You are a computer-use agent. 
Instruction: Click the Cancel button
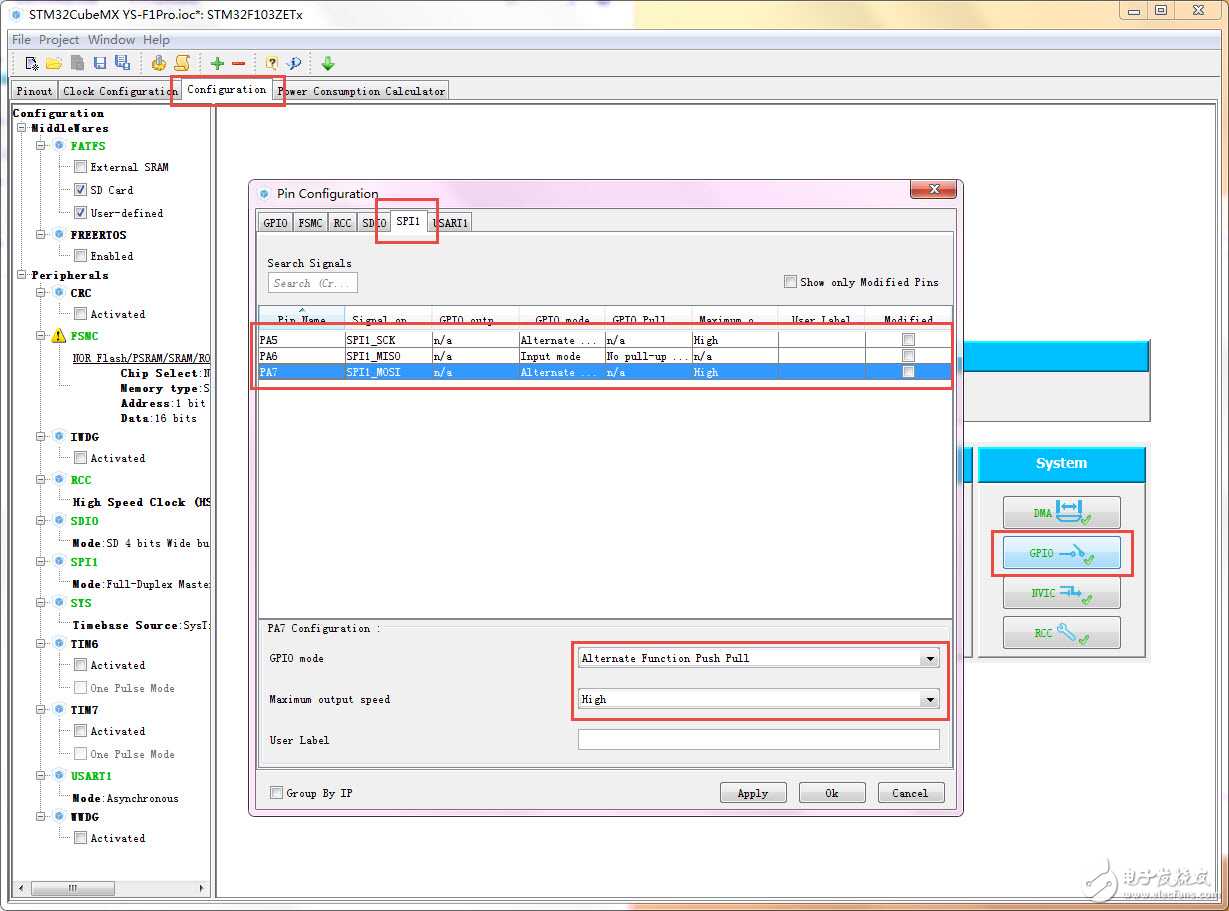pos(910,793)
